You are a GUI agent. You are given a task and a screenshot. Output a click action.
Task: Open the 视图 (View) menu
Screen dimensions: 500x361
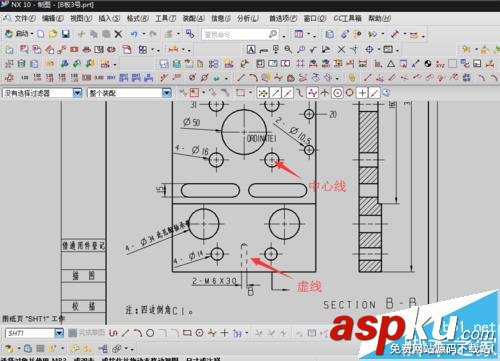click(81, 18)
